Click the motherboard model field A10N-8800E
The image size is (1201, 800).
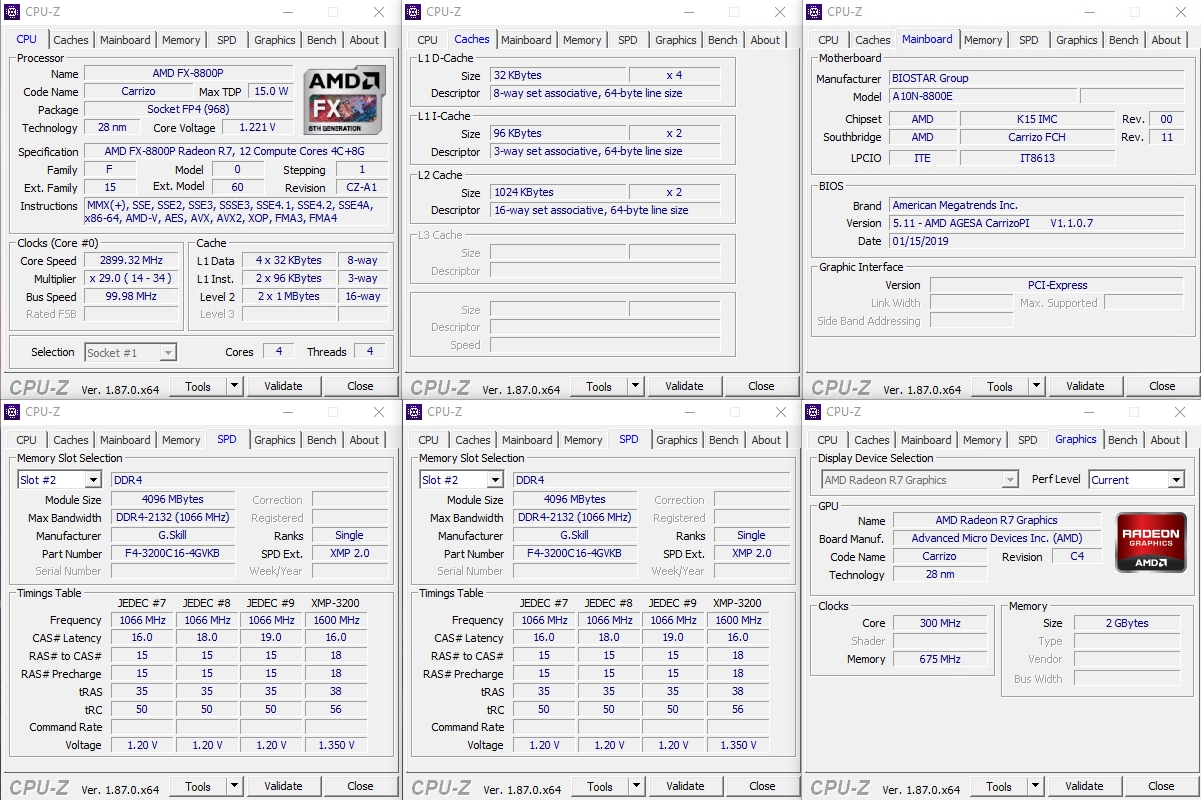[x=983, y=97]
